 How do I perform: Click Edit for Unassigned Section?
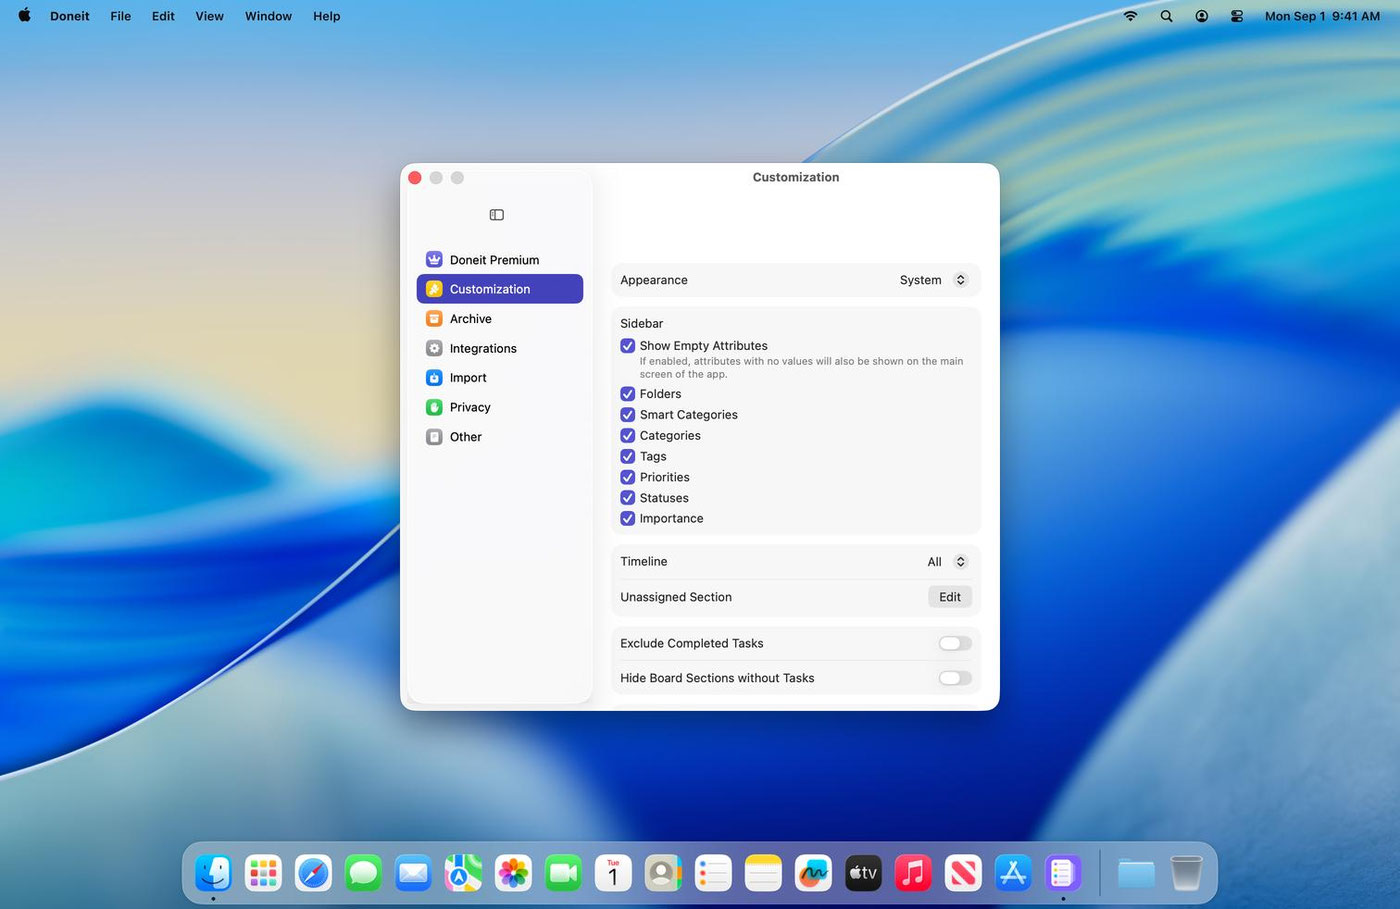pos(949,597)
